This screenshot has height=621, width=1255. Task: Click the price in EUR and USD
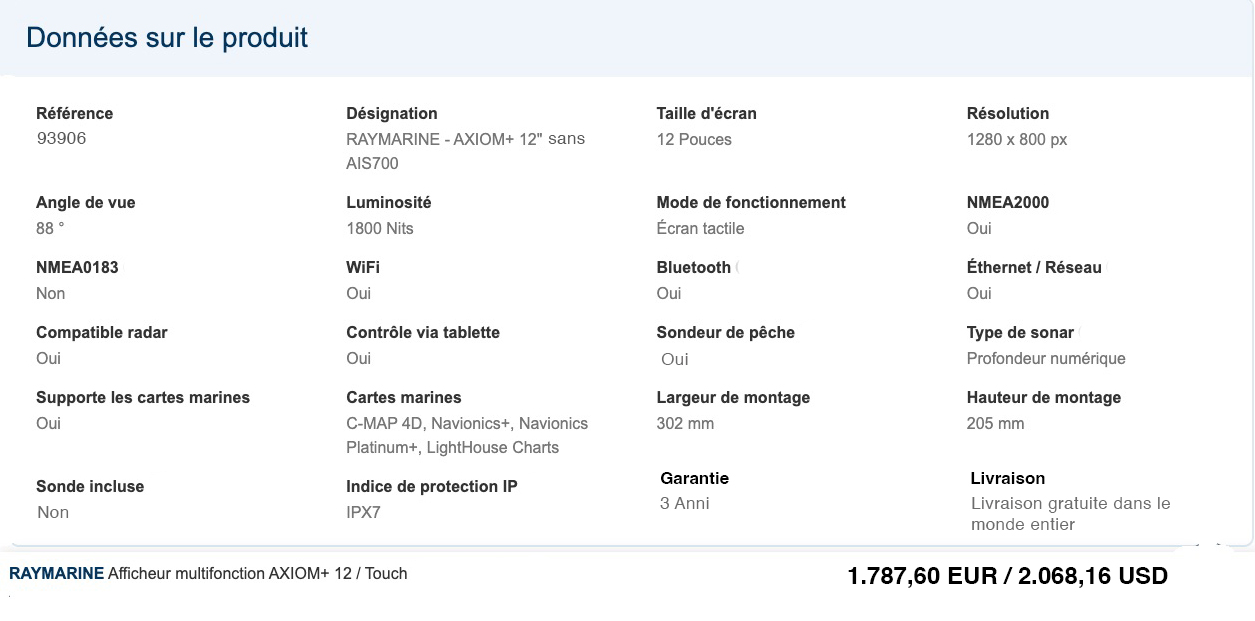tap(1007, 577)
